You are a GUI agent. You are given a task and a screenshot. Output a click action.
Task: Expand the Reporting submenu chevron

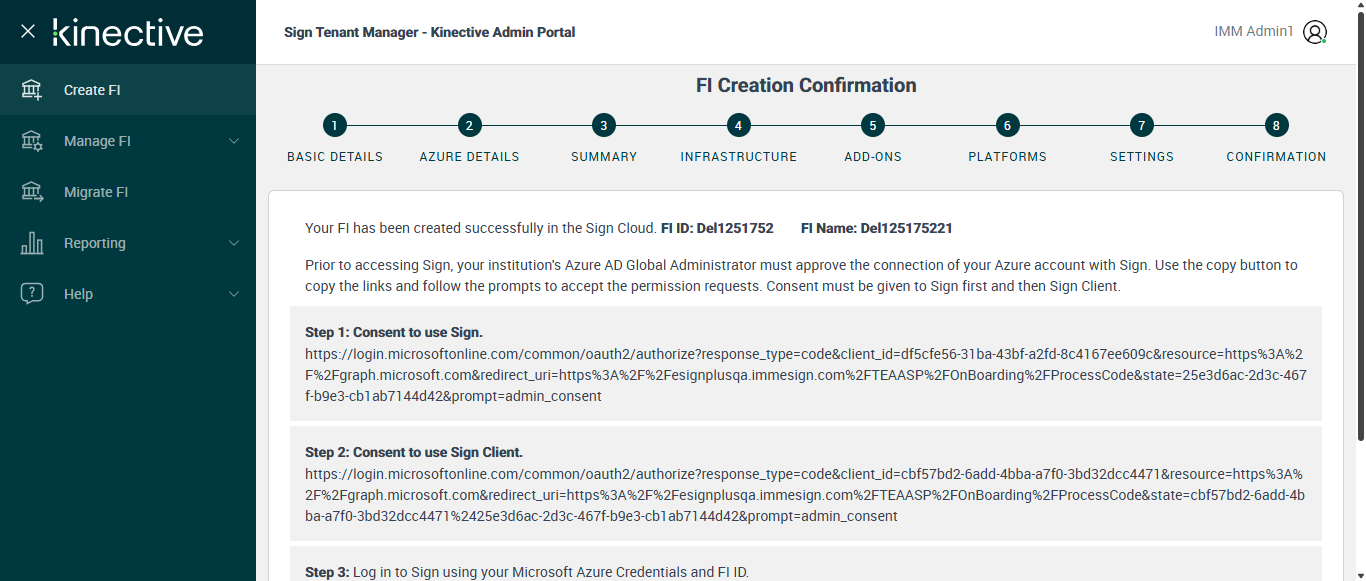234,243
